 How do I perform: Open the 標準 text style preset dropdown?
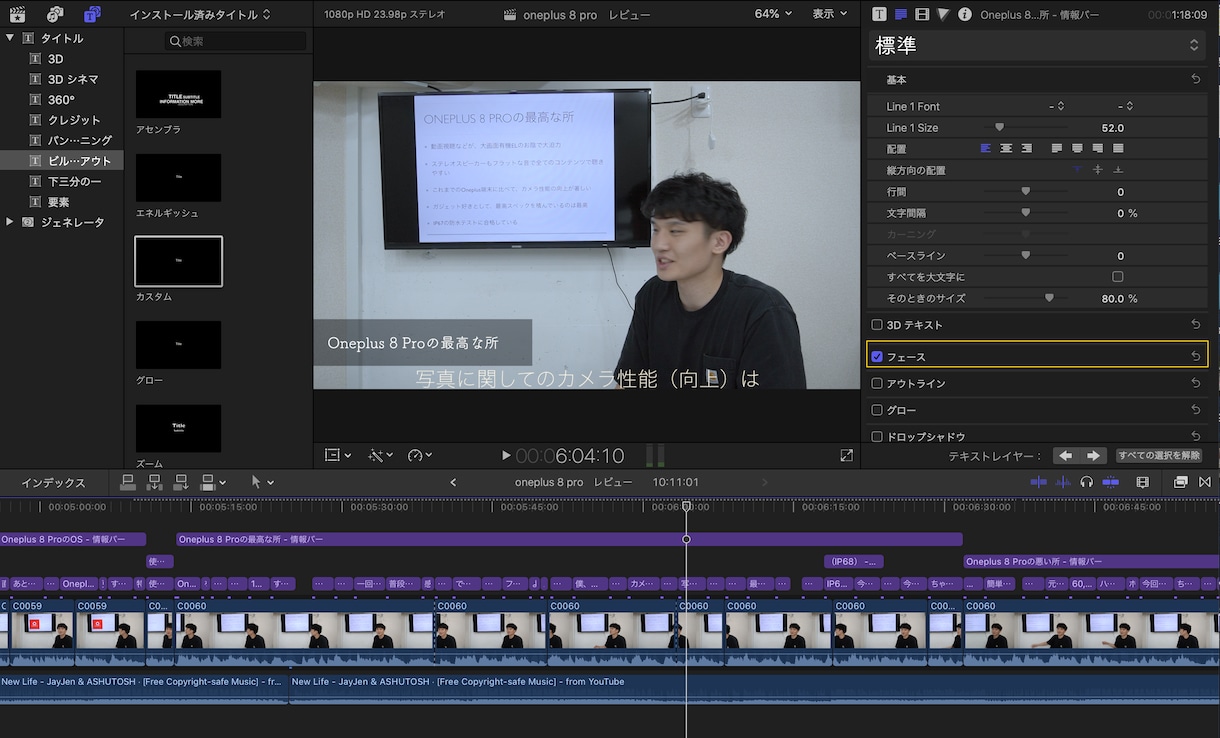(x=1037, y=45)
